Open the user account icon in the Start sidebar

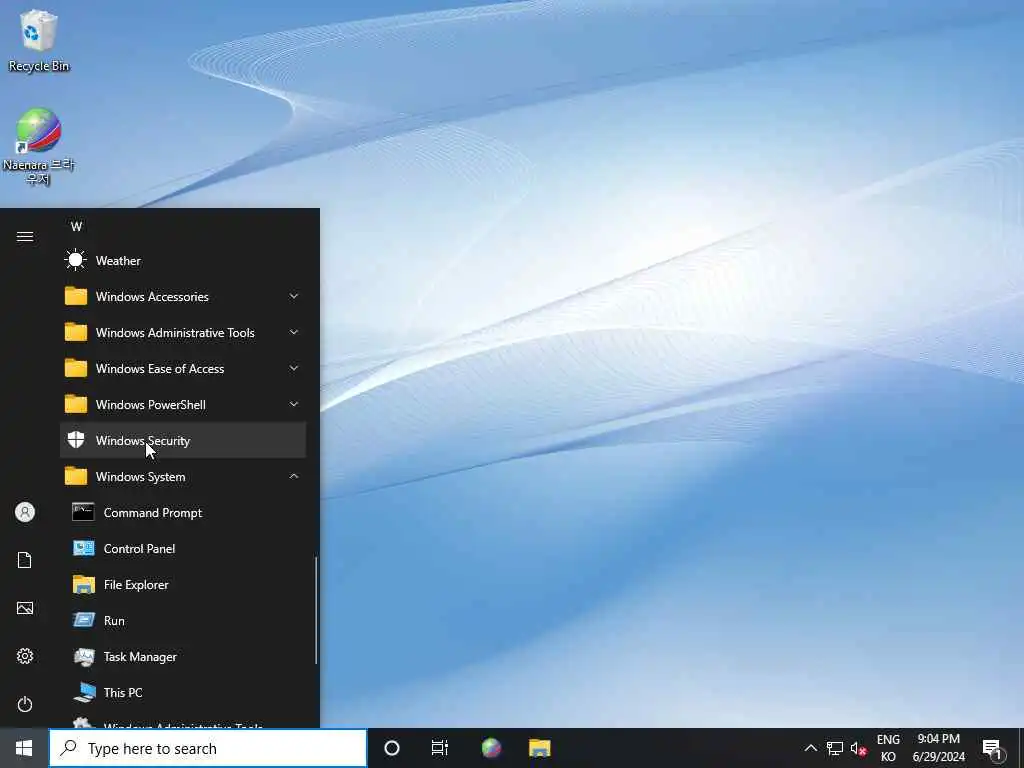pyautogui.click(x=25, y=512)
